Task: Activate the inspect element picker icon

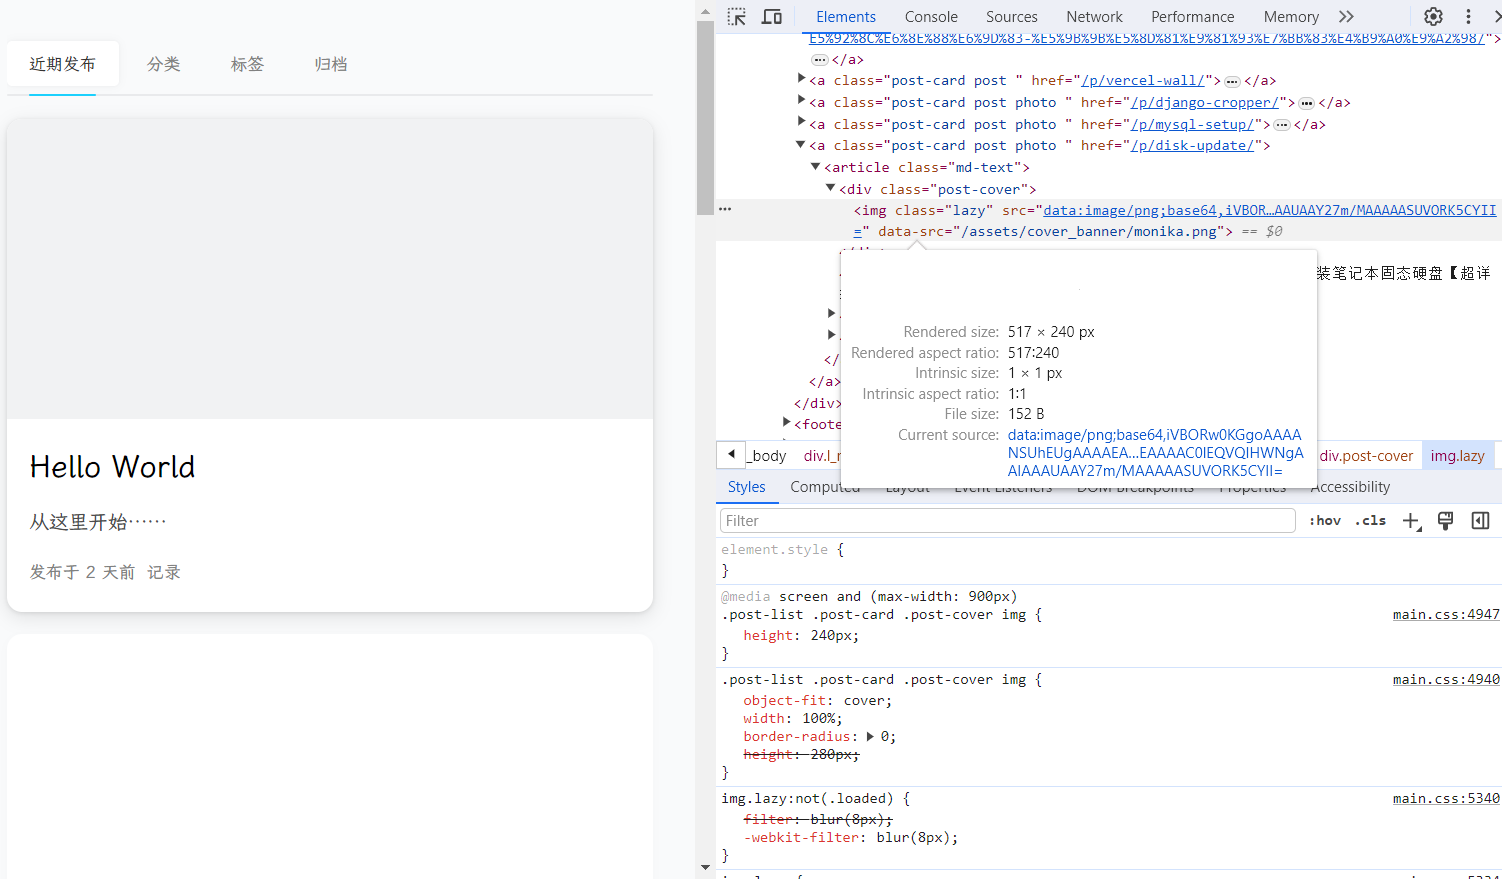Action: click(737, 17)
